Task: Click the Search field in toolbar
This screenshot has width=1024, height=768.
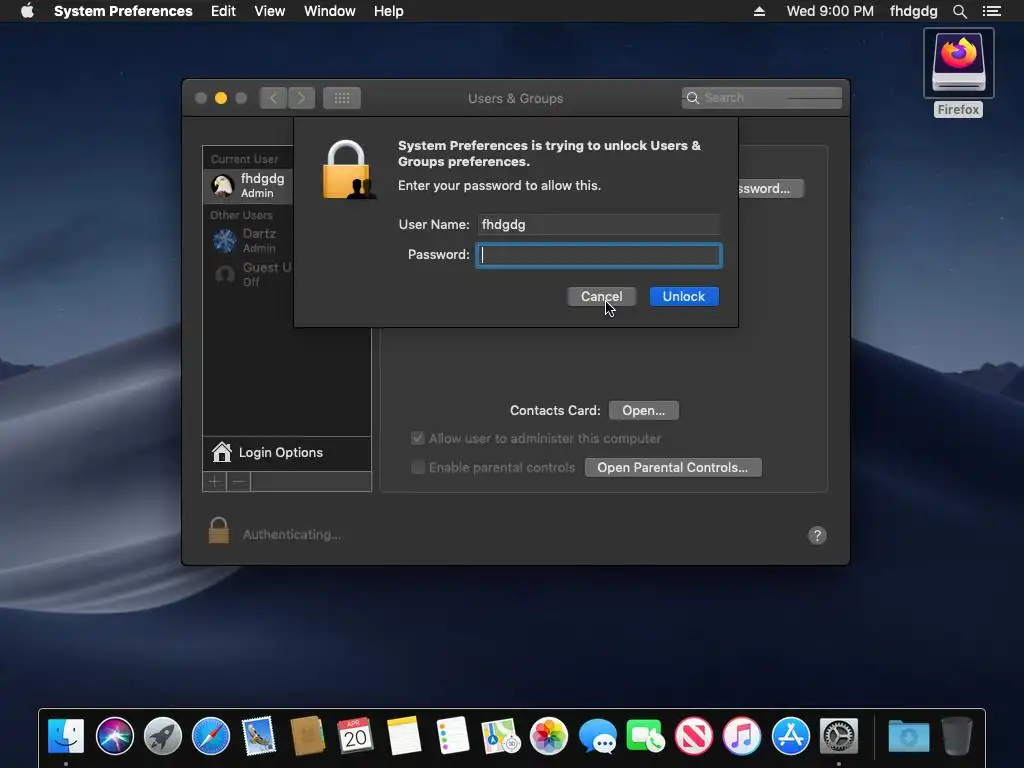Action: click(761, 98)
